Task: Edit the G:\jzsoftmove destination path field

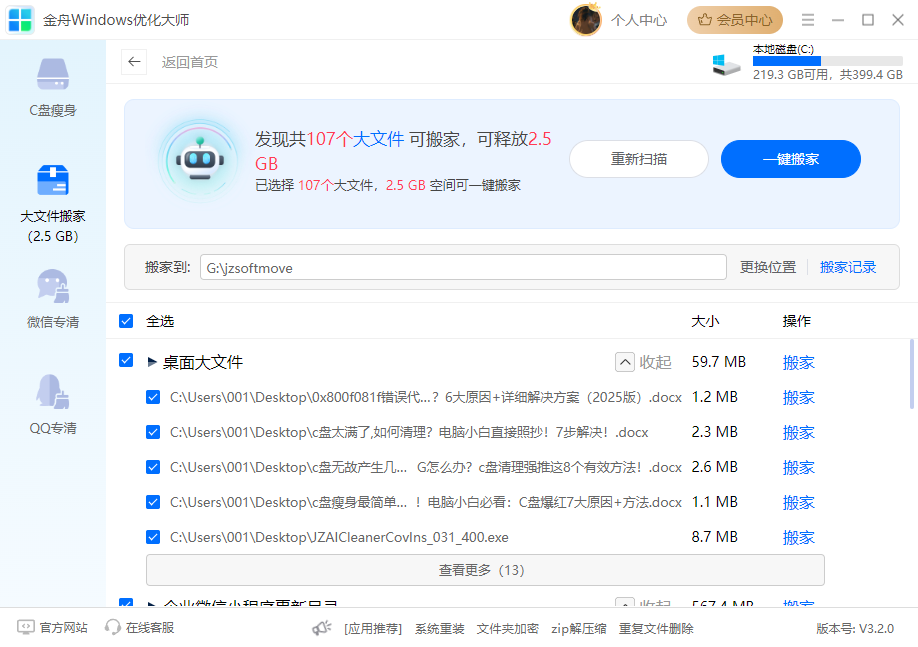Action: (x=463, y=268)
